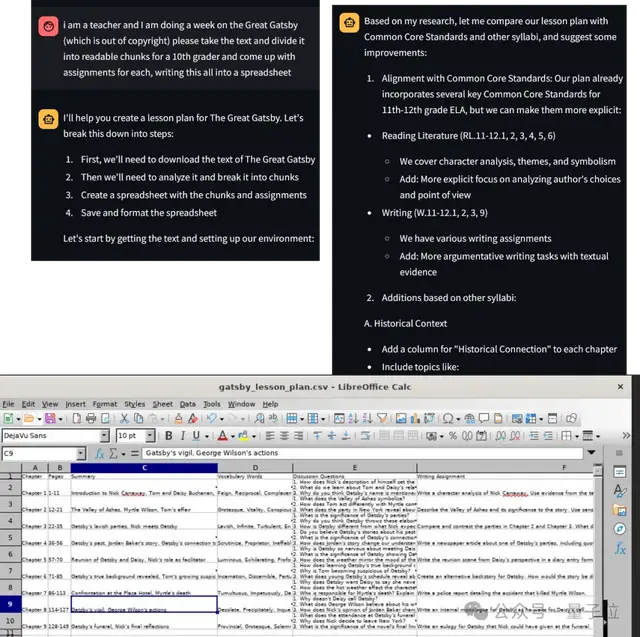Image resolution: width=640 pixels, height=637 pixels.
Task: Open the Function Wizard fx icon
Action: click(x=100, y=453)
